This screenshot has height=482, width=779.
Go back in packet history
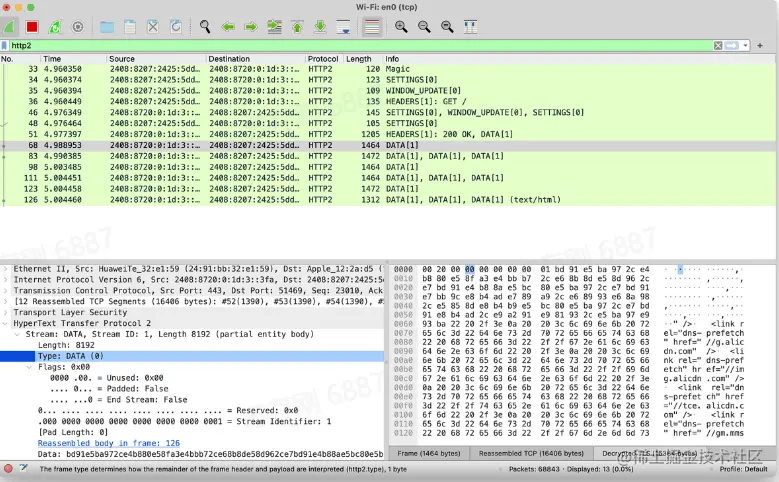point(228,26)
